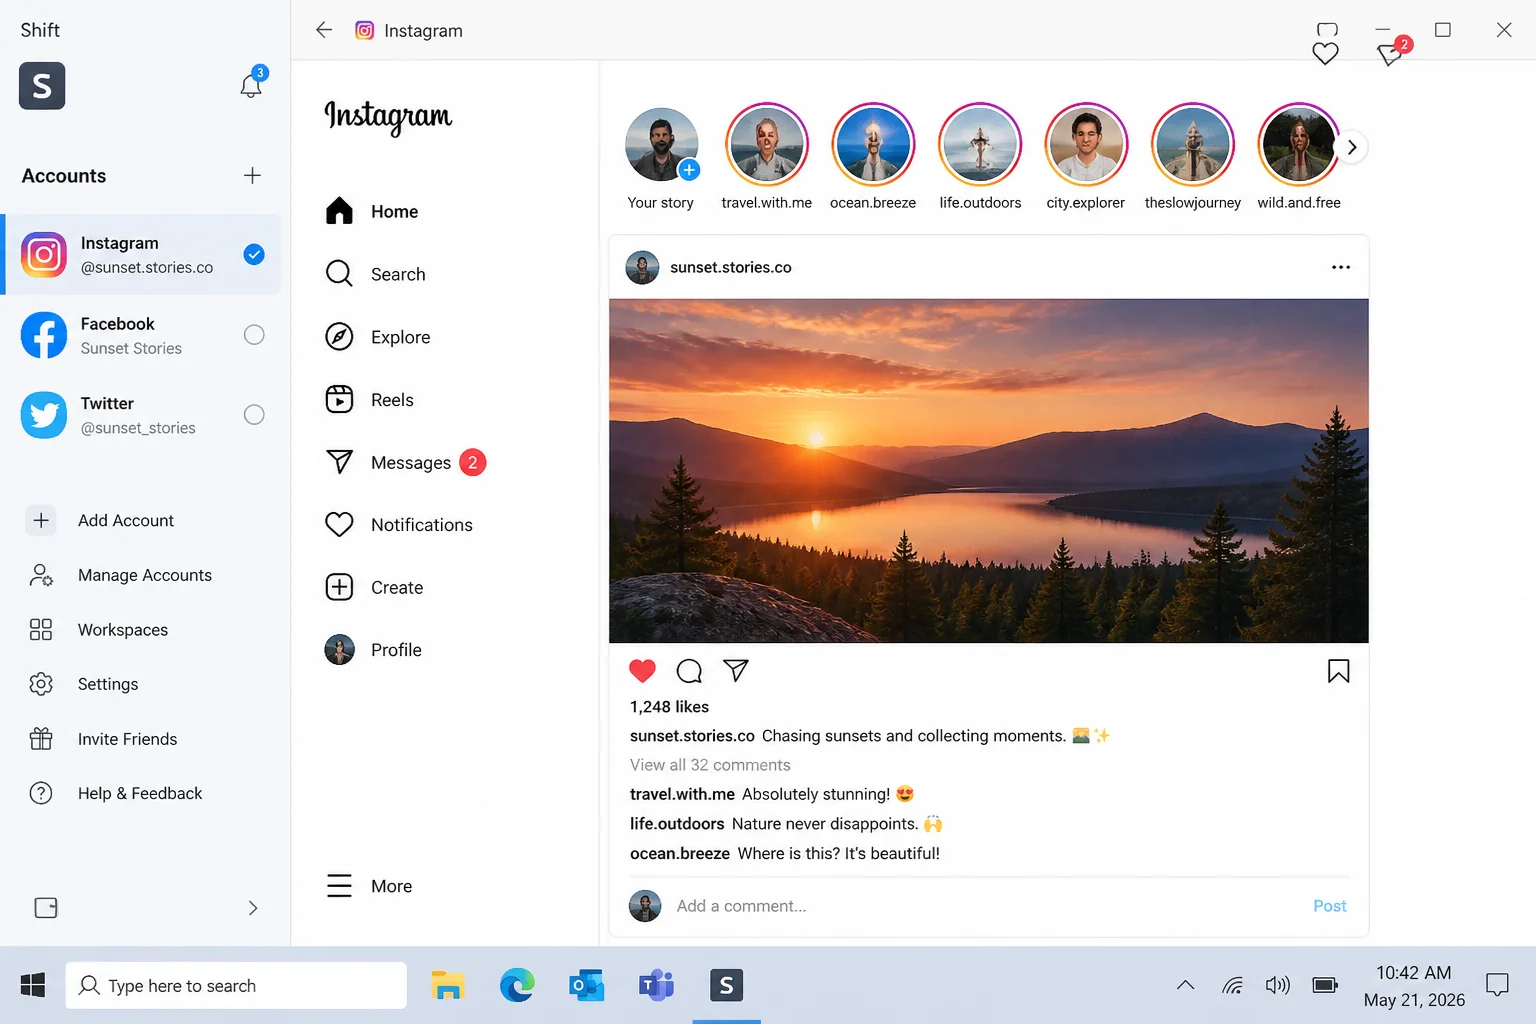Open Reels
Viewport: 1536px width, 1024px height.
(x=369, y=400)
